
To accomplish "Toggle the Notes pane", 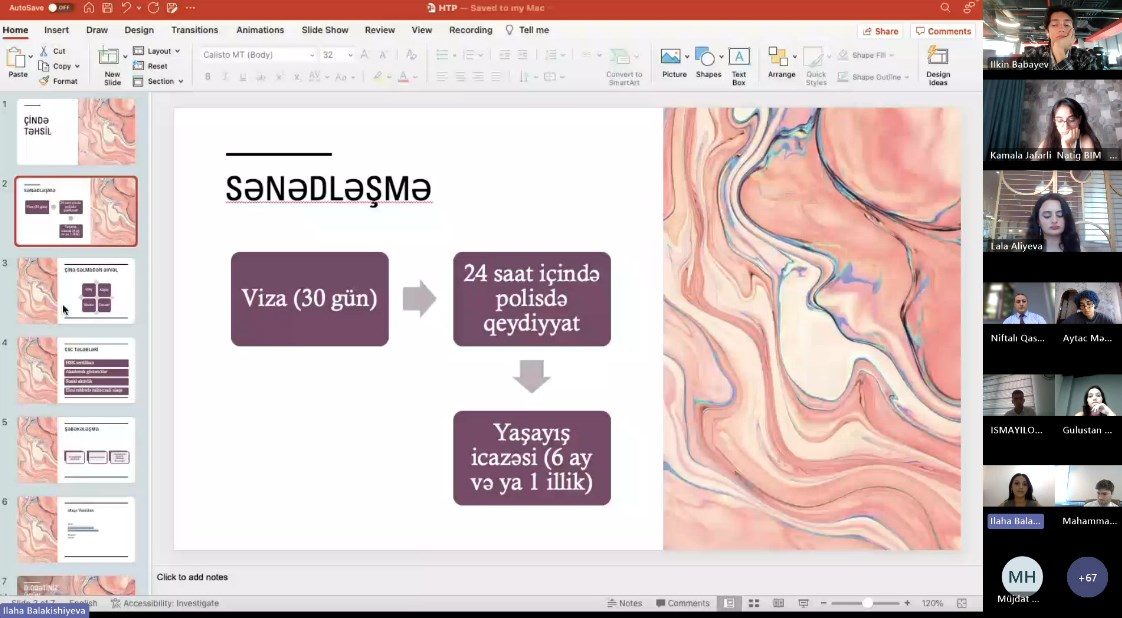I will point(624,603).
